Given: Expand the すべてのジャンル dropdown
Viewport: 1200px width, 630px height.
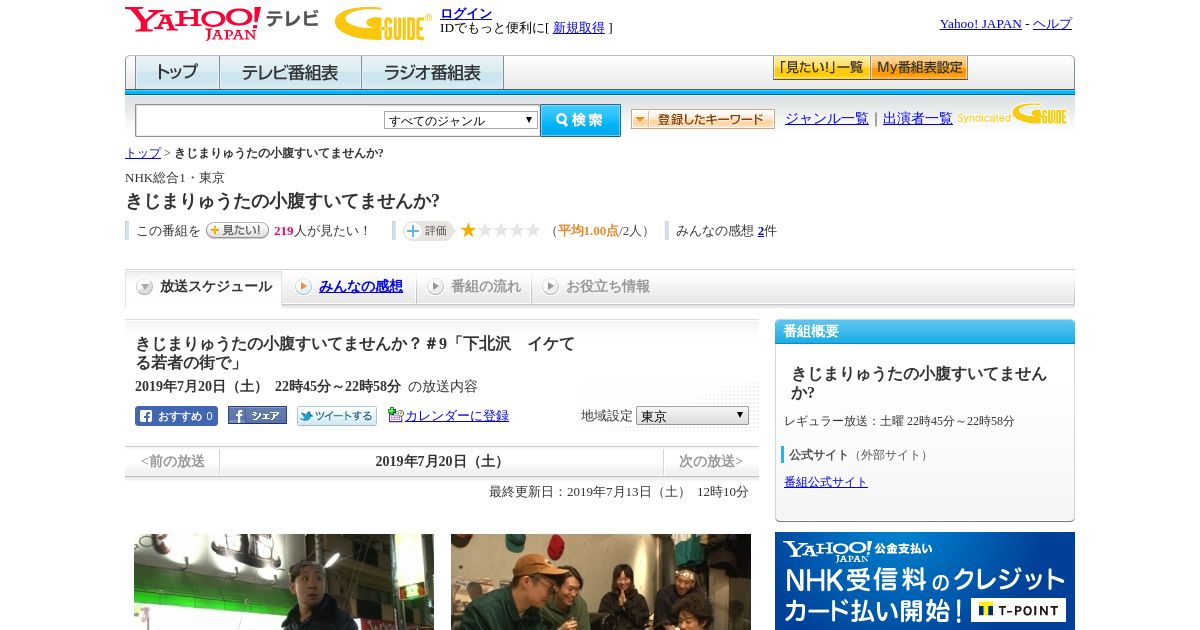Looking at the screenshot, I should click(461, 120).
